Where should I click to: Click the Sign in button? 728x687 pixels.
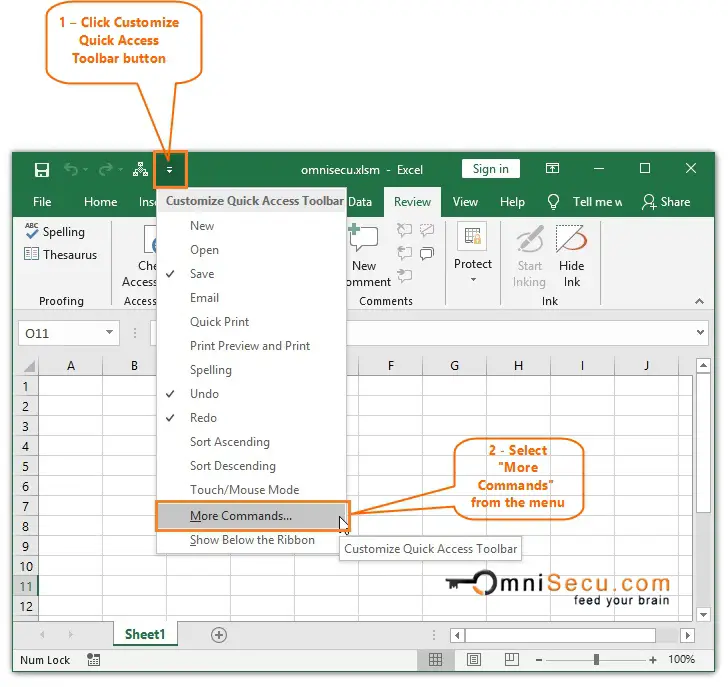tap(491, 169)
